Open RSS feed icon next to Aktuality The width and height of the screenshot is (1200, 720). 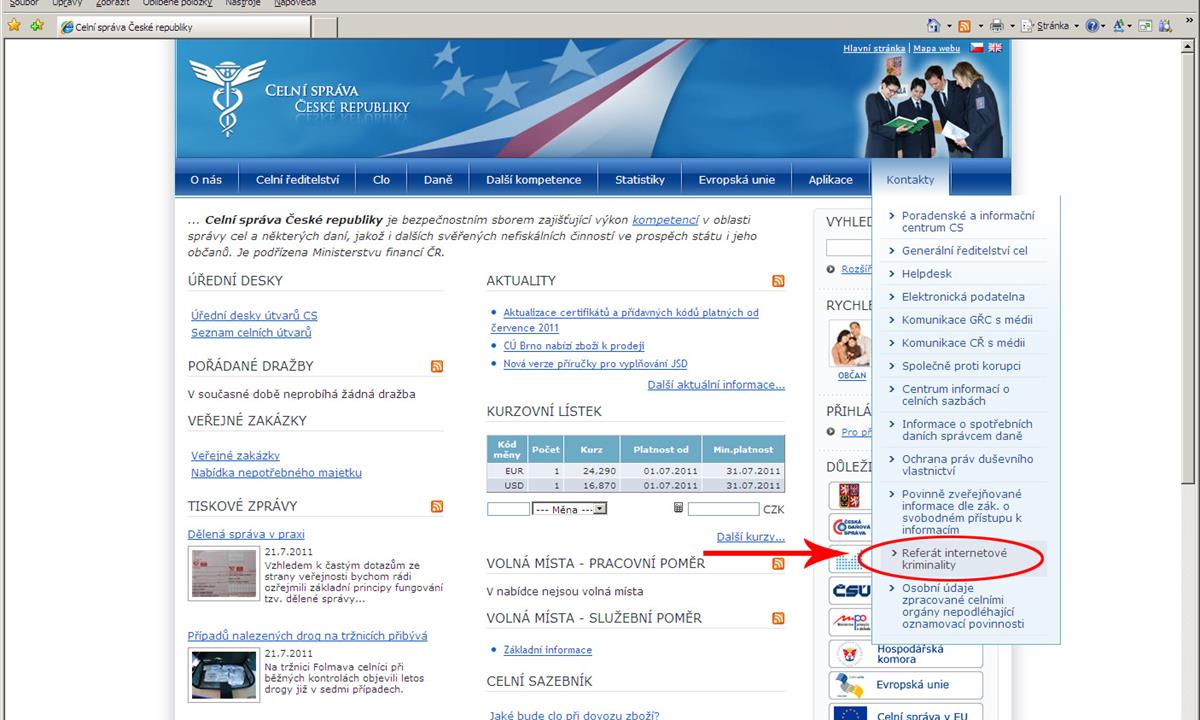click(x=778, y=281)
